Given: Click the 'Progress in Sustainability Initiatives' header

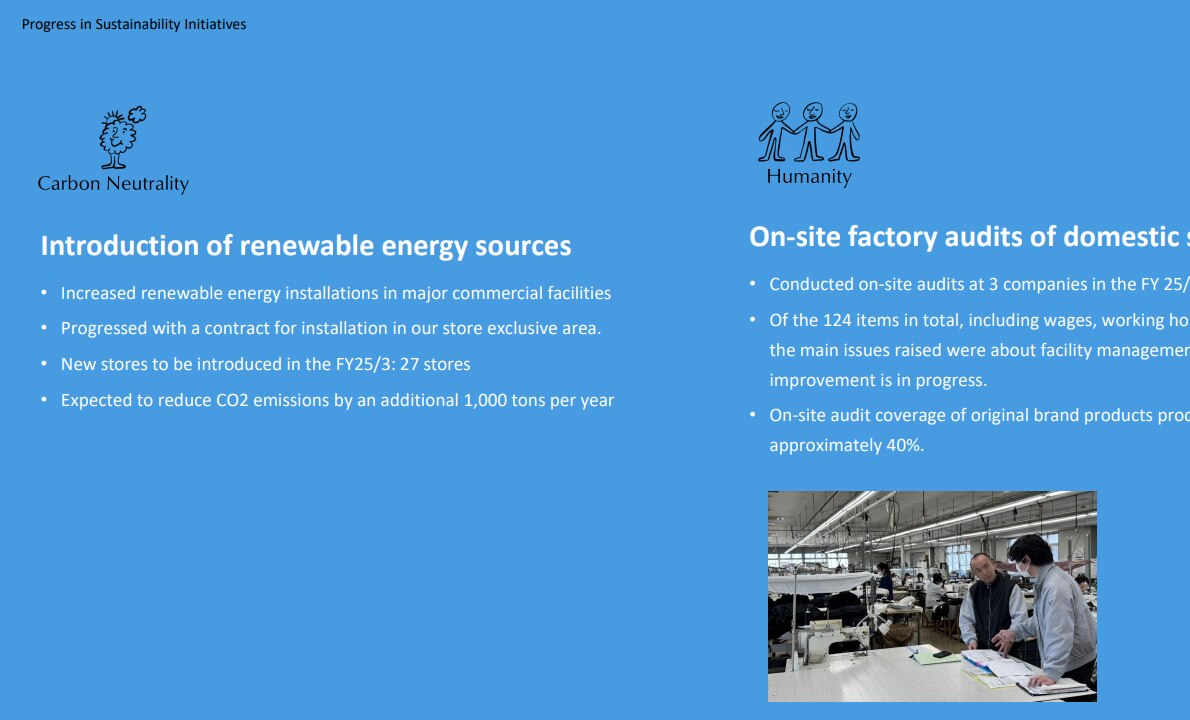Looking at the screenshot, I should click(134, 24).
